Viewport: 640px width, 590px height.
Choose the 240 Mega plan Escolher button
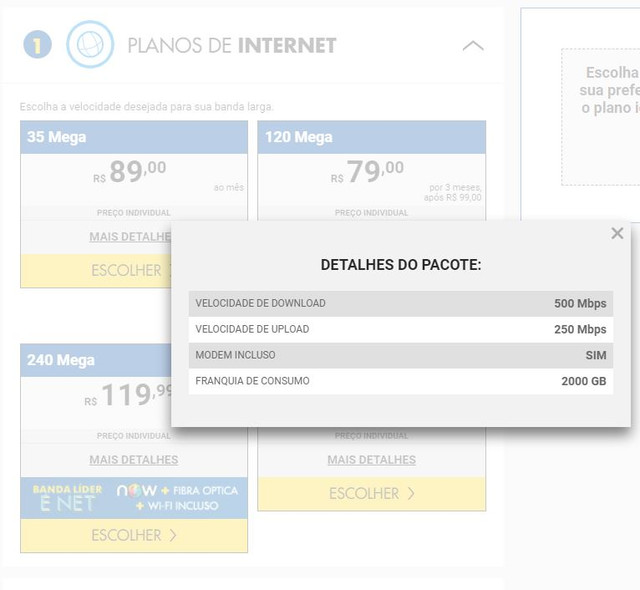point(134,535)
